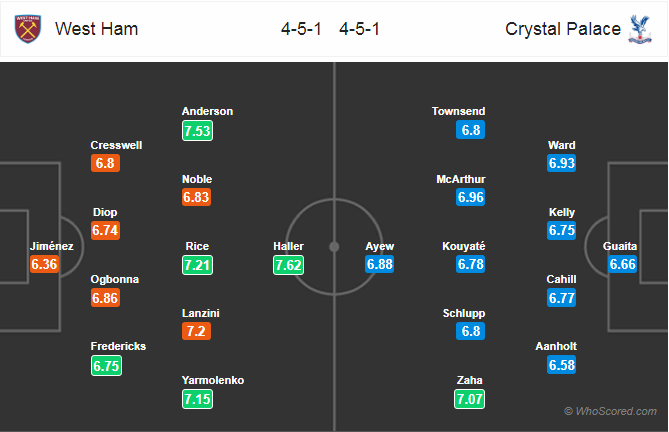The width and height of the screenshot is (669, 432).
Task: Click the WhoScored.com watermark
Action: 611,411
